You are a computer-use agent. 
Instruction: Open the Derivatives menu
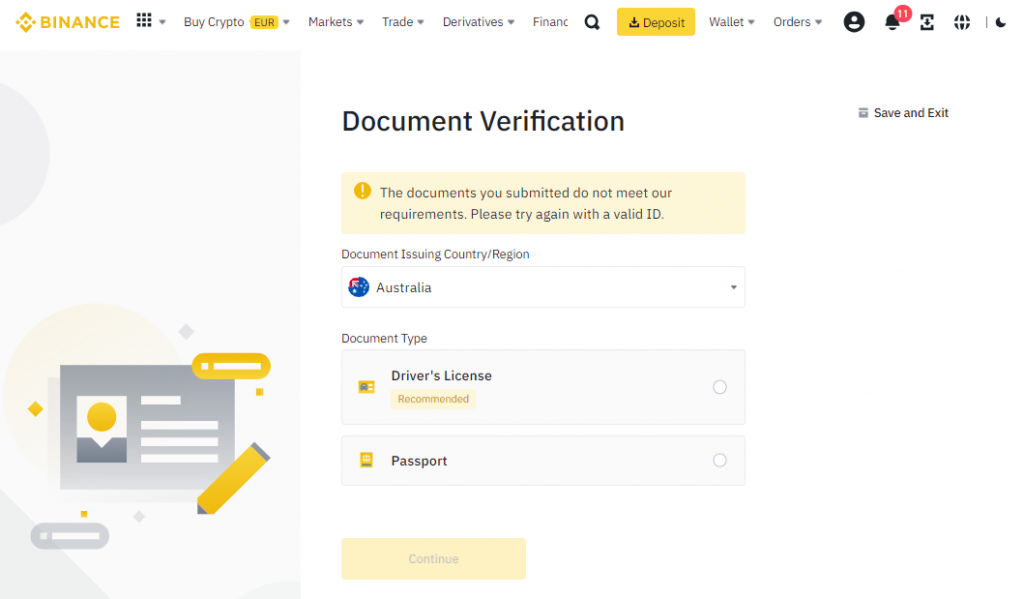pos(478,22)
